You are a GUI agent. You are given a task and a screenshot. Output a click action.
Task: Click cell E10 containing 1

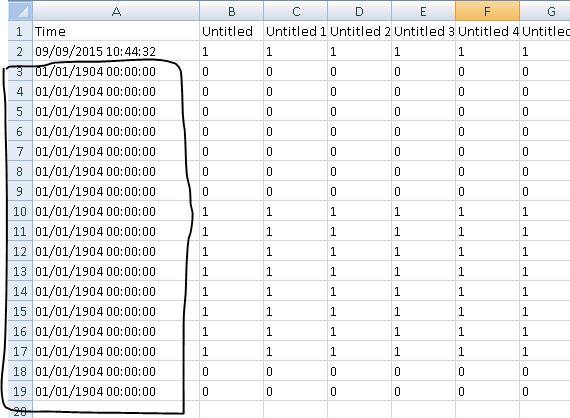pyautogui.click(x=424, y=211)
